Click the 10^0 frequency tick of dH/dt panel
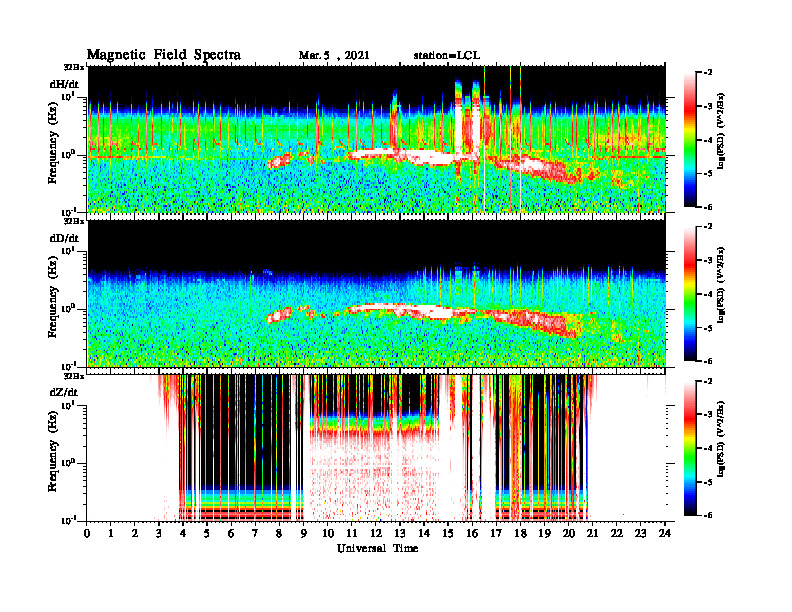The height and width of the screenshot is (612, 792). click(68, 154)
